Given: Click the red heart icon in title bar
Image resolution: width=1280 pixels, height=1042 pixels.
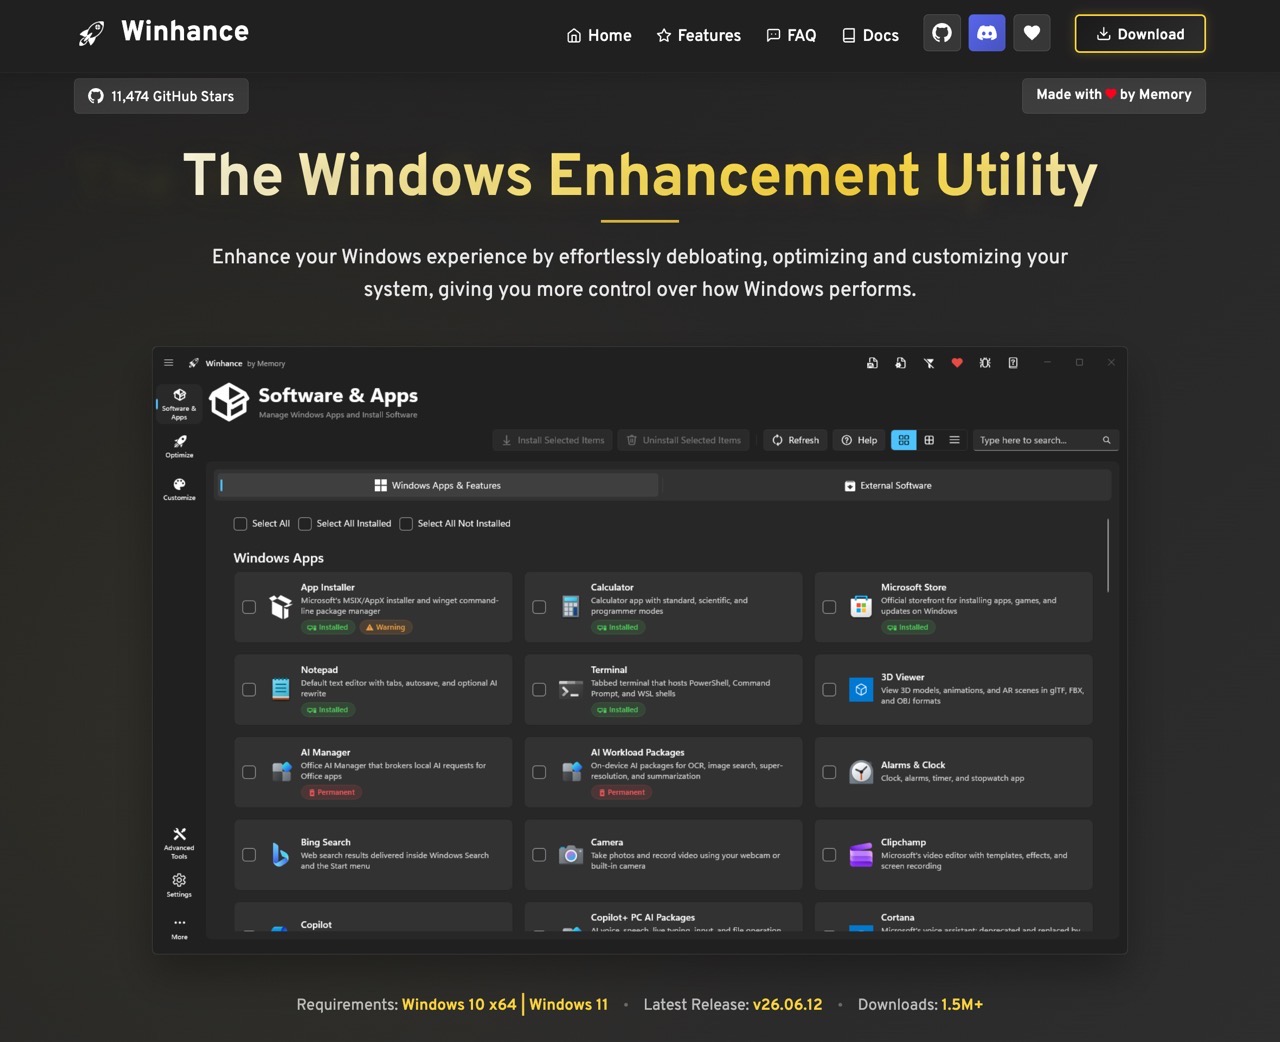Looking at the screenshot, I should coord(957,363).
